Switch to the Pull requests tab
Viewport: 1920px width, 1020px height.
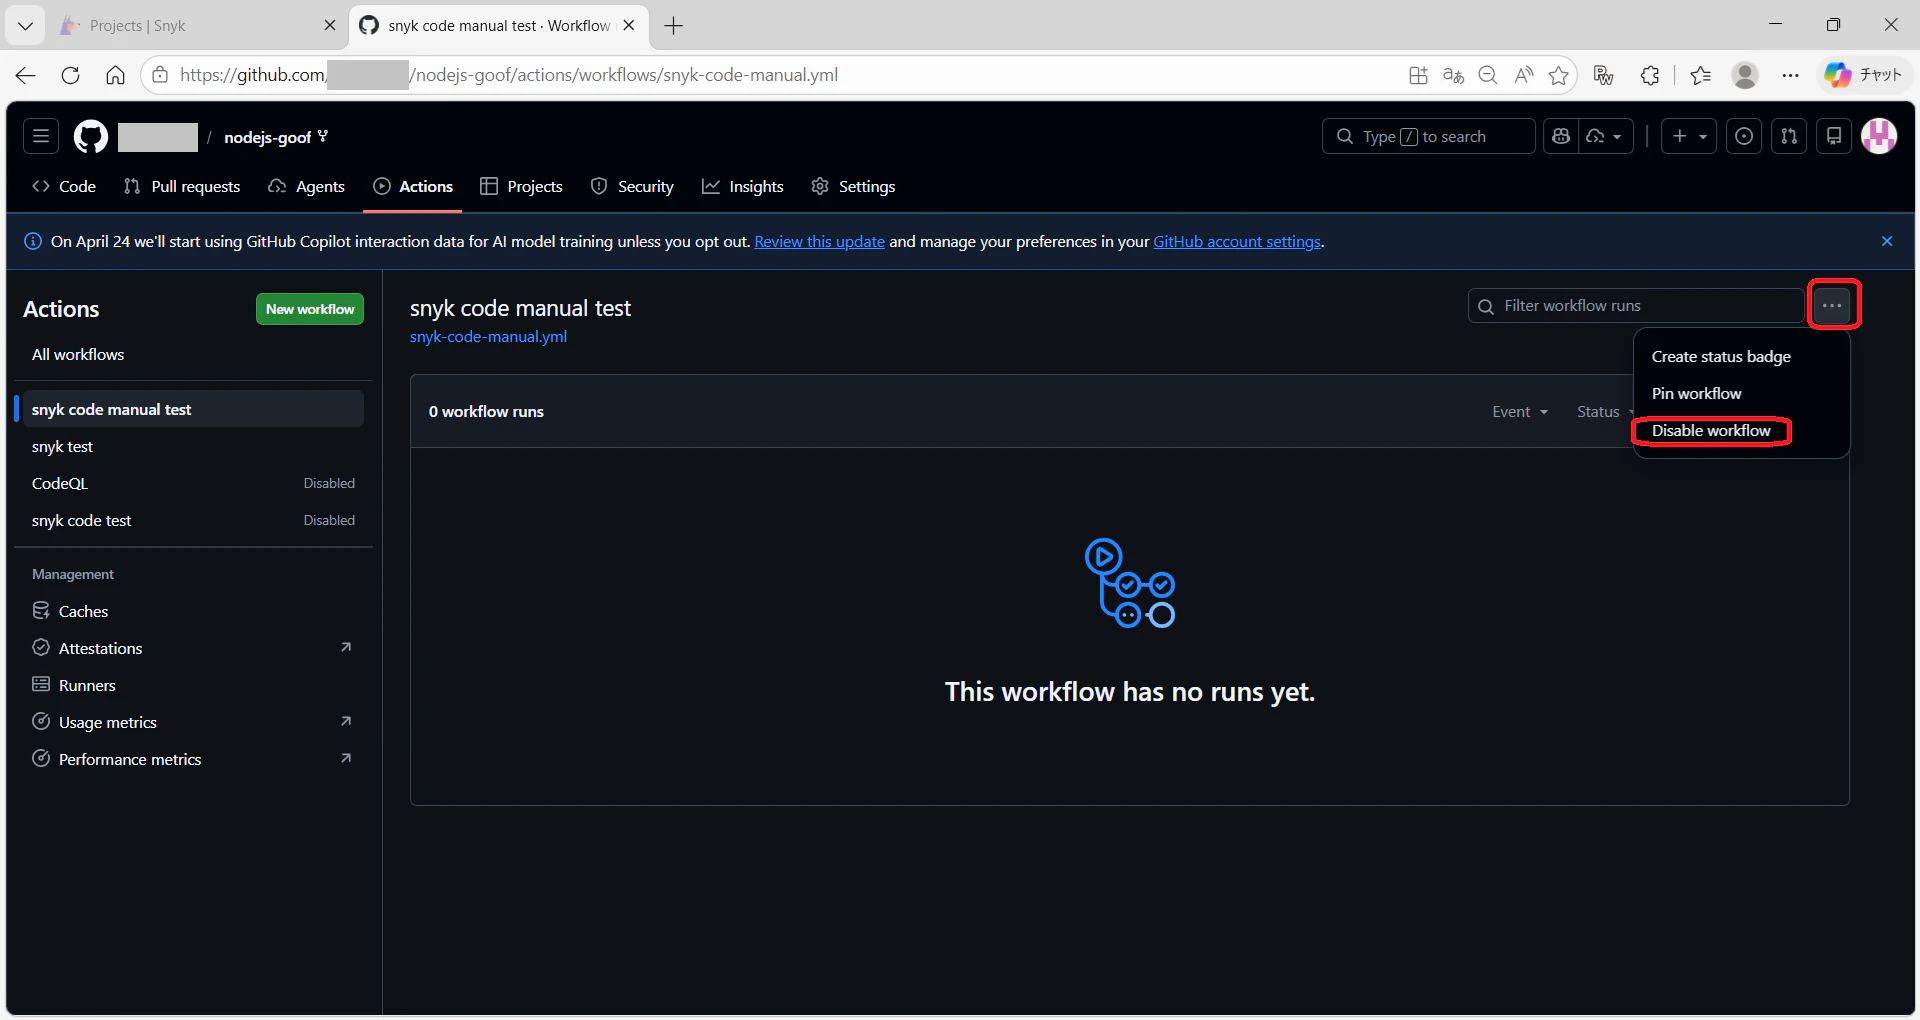click(x=182, y=186)
